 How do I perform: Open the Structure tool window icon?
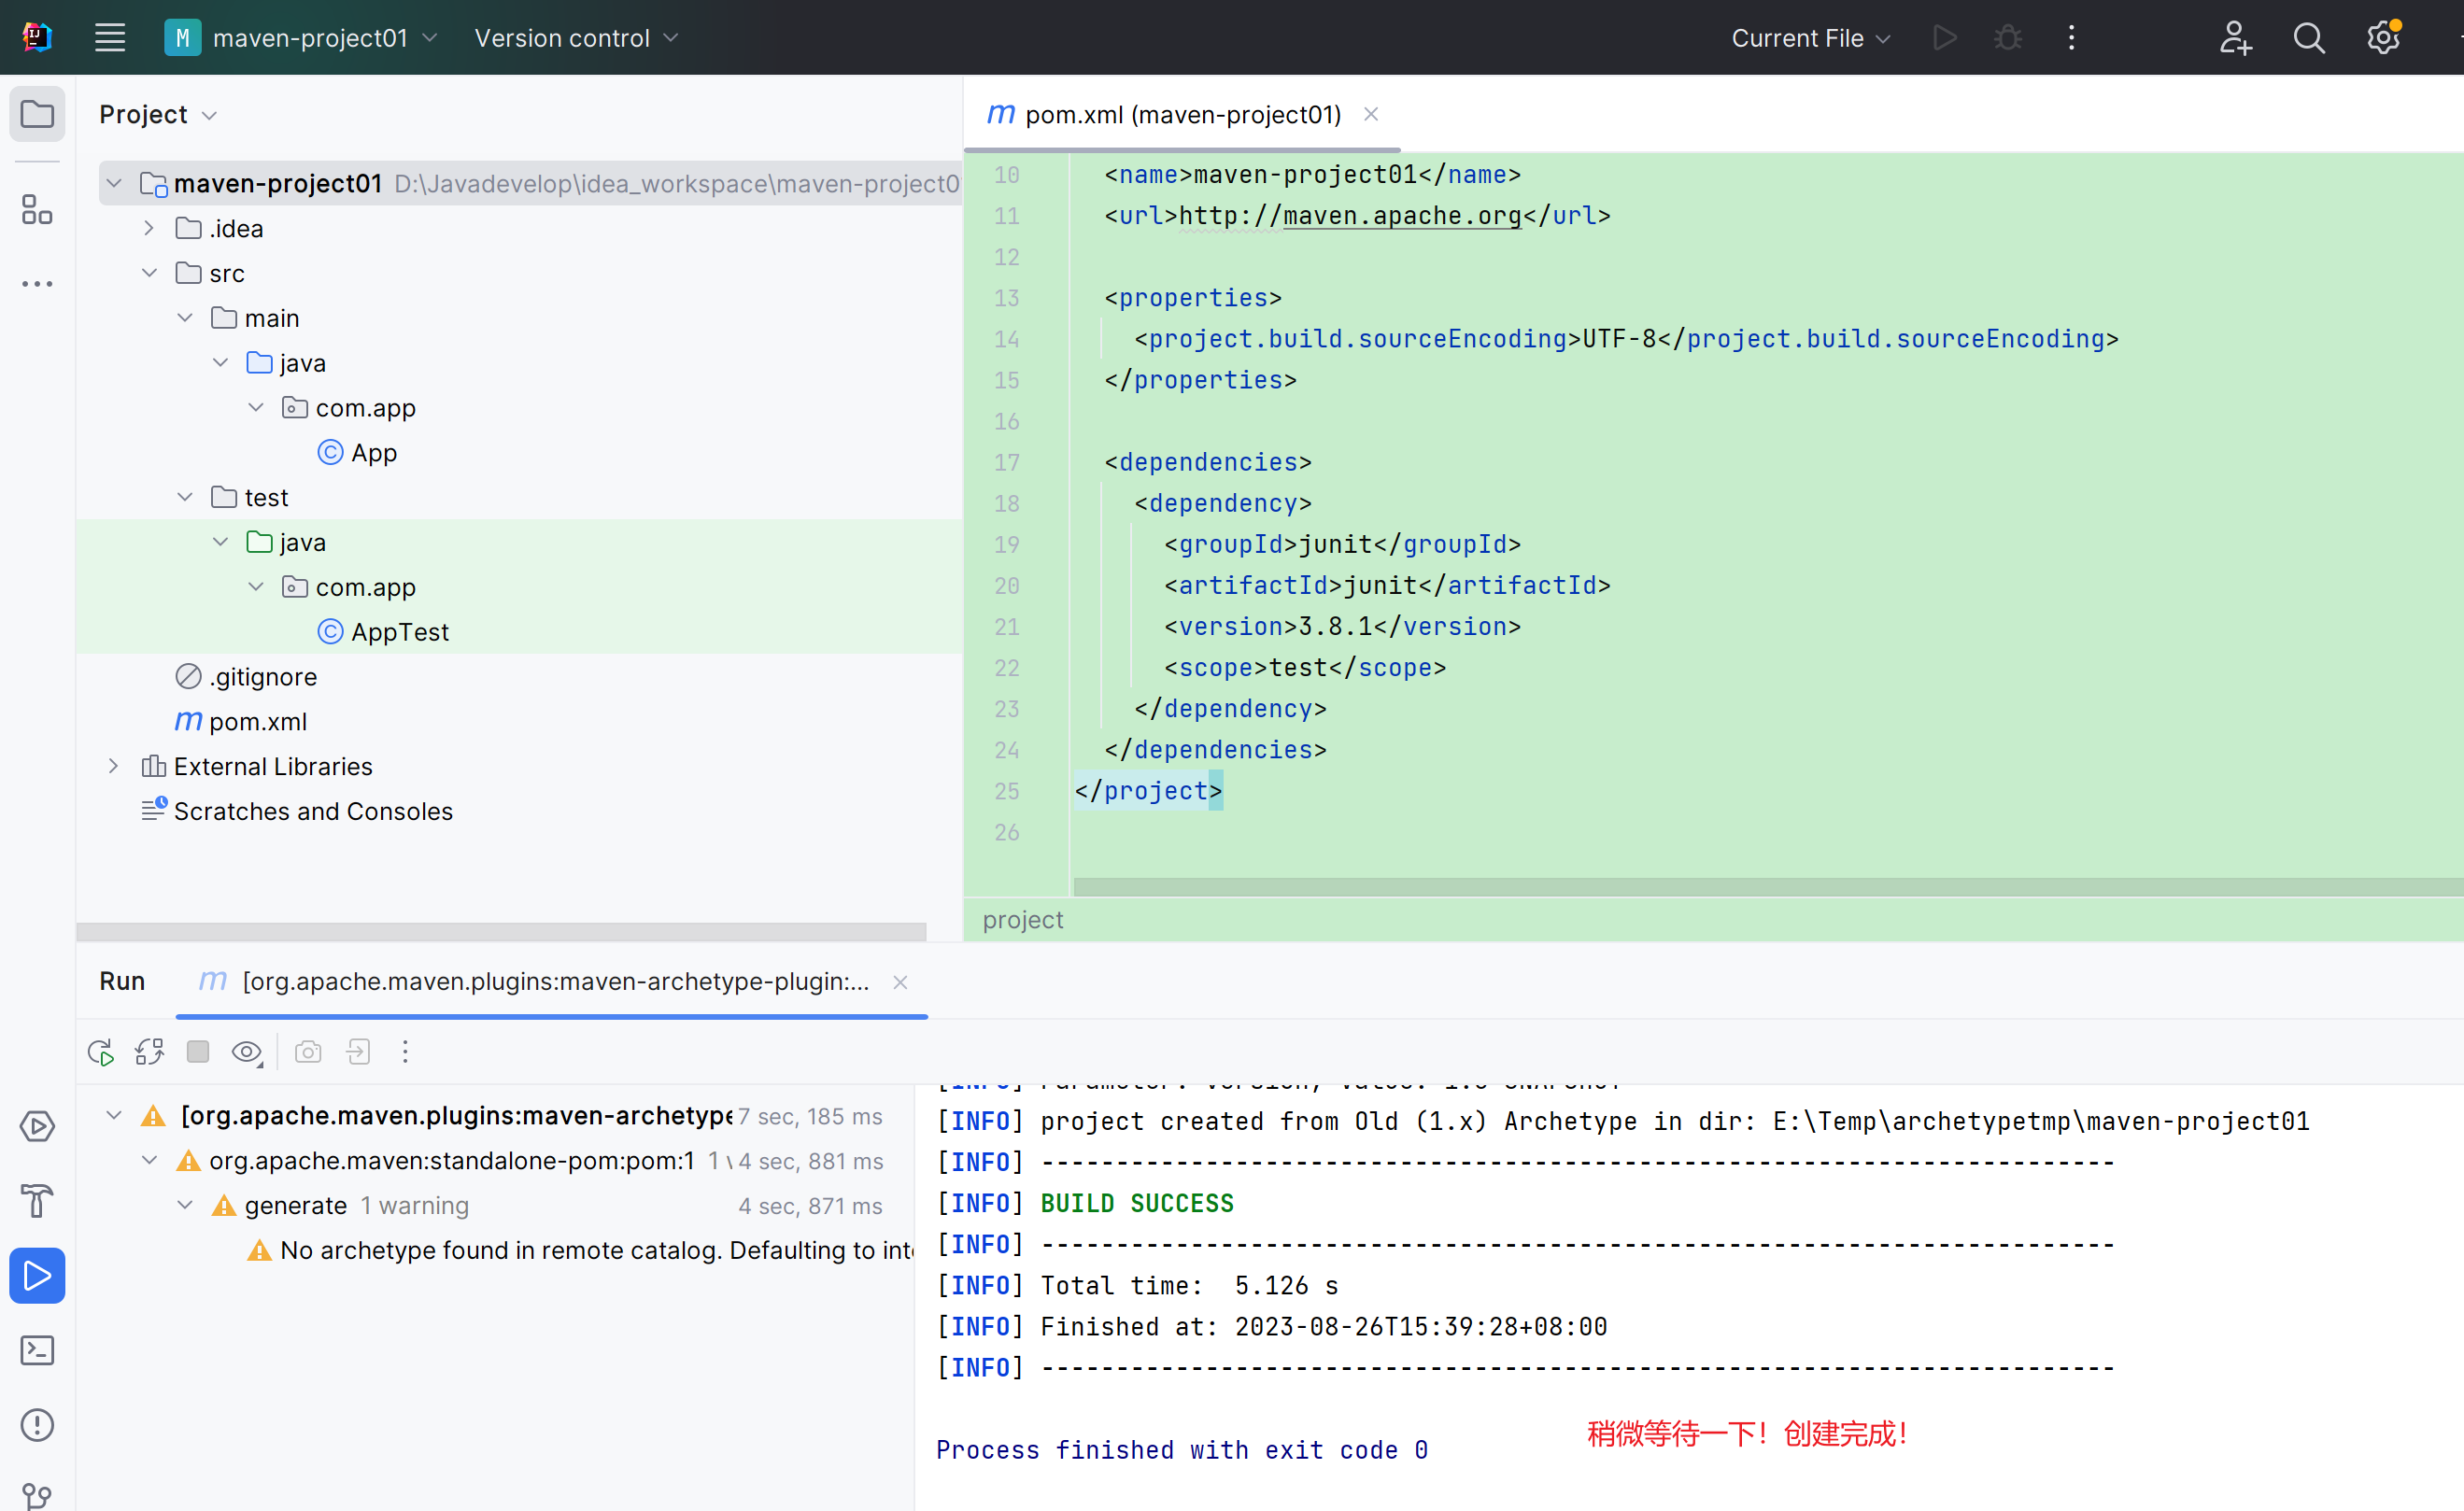(37, 210)
